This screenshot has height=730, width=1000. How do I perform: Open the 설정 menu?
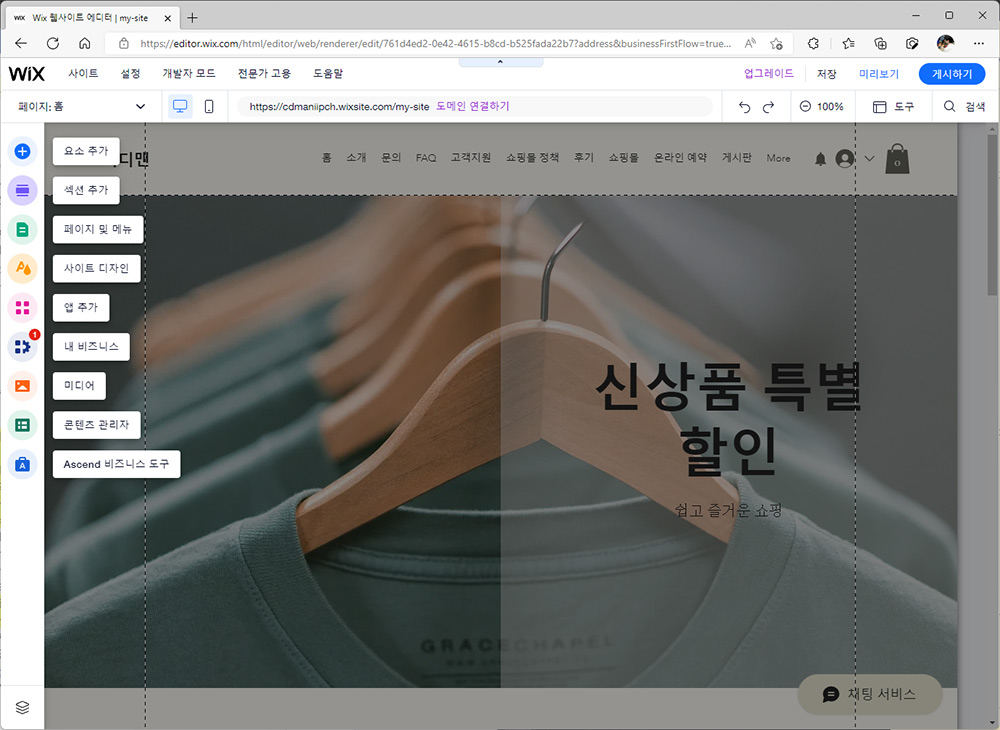click(130, 73)
